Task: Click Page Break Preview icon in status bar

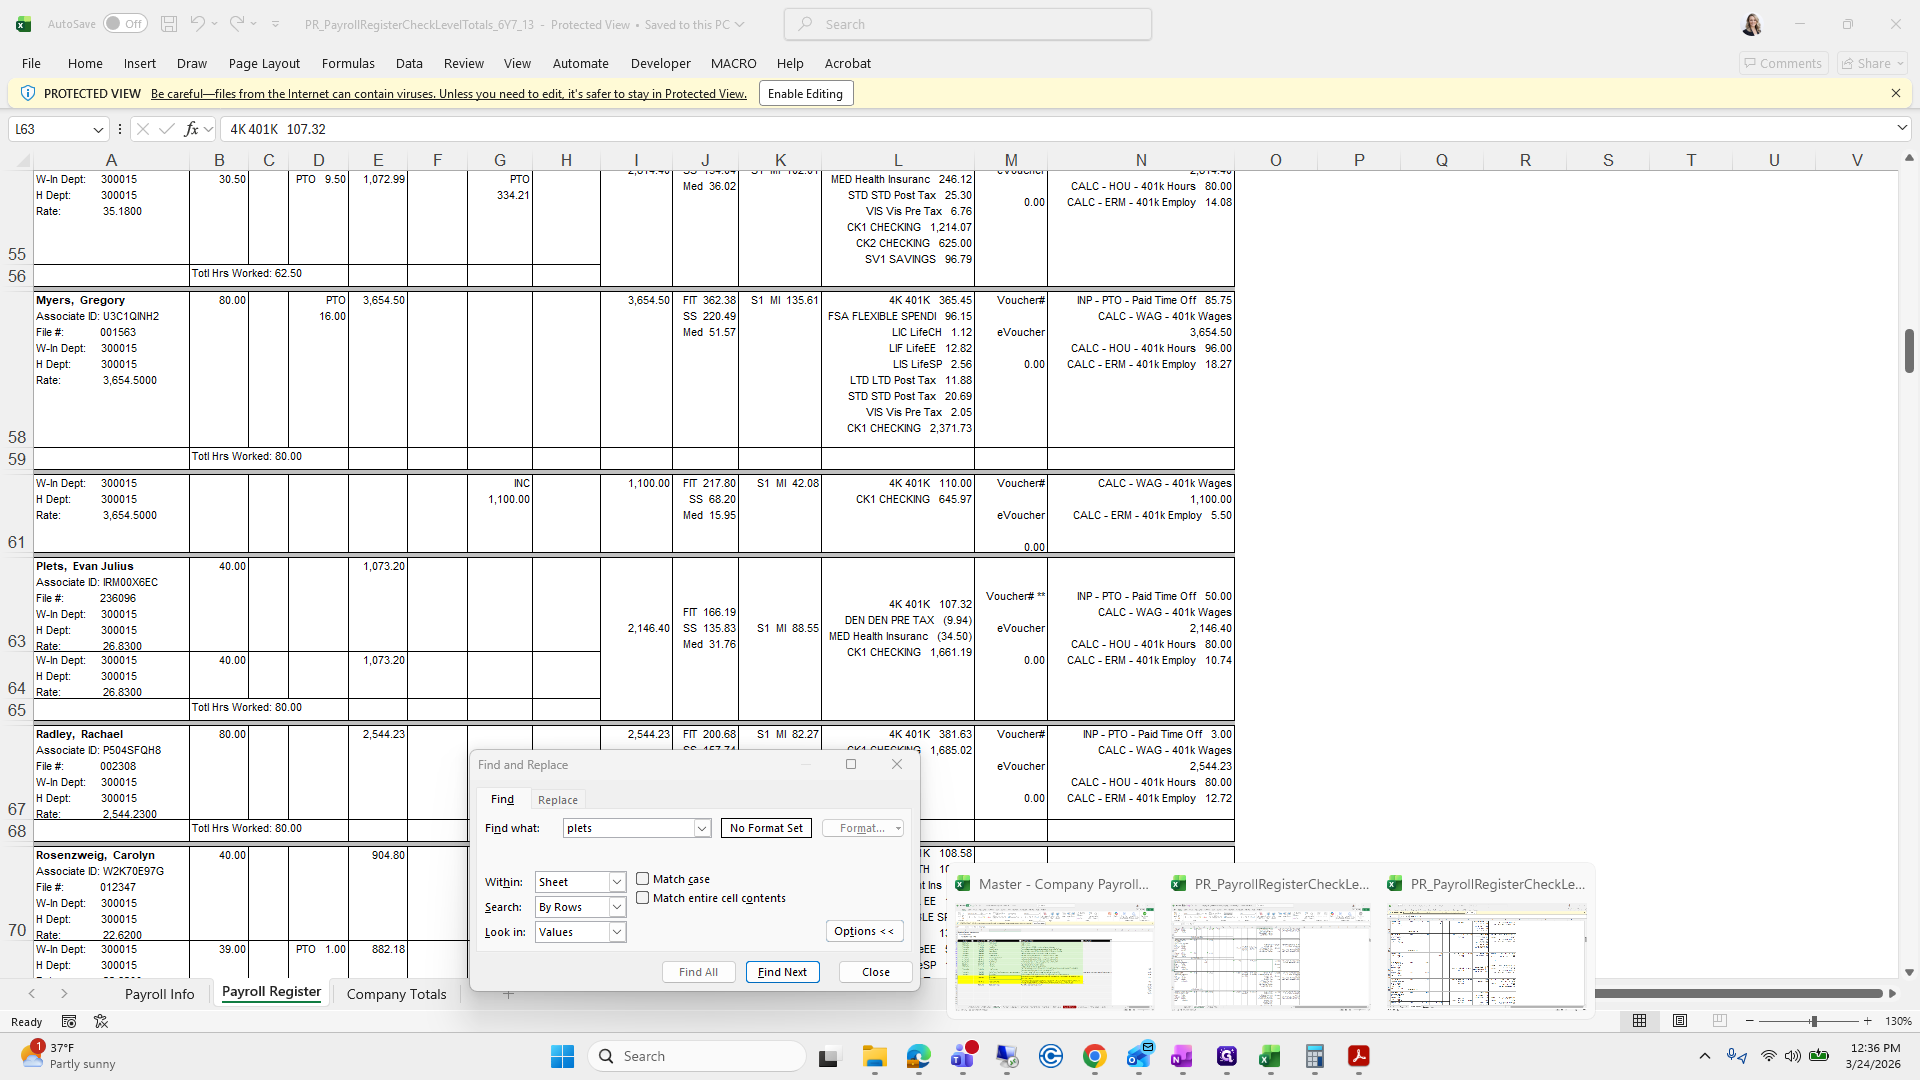Action: click(1719, 1021)
